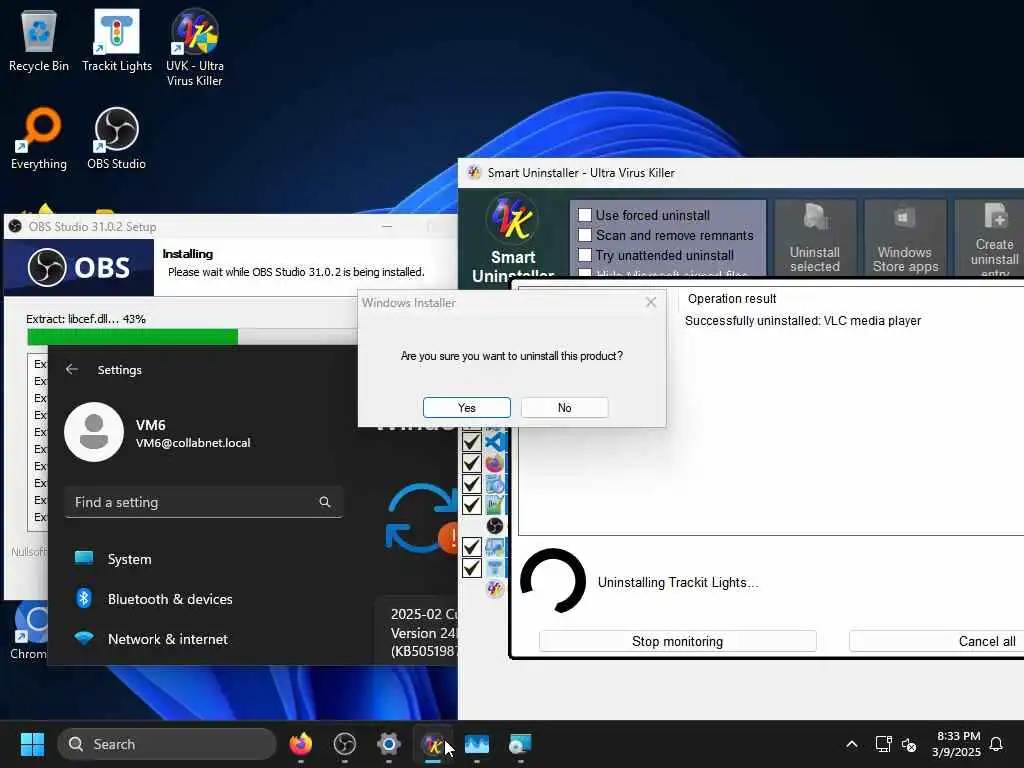Select the OBS Studio desktop shortcut
Screen dimensions: 1024x768
point(116,138)
